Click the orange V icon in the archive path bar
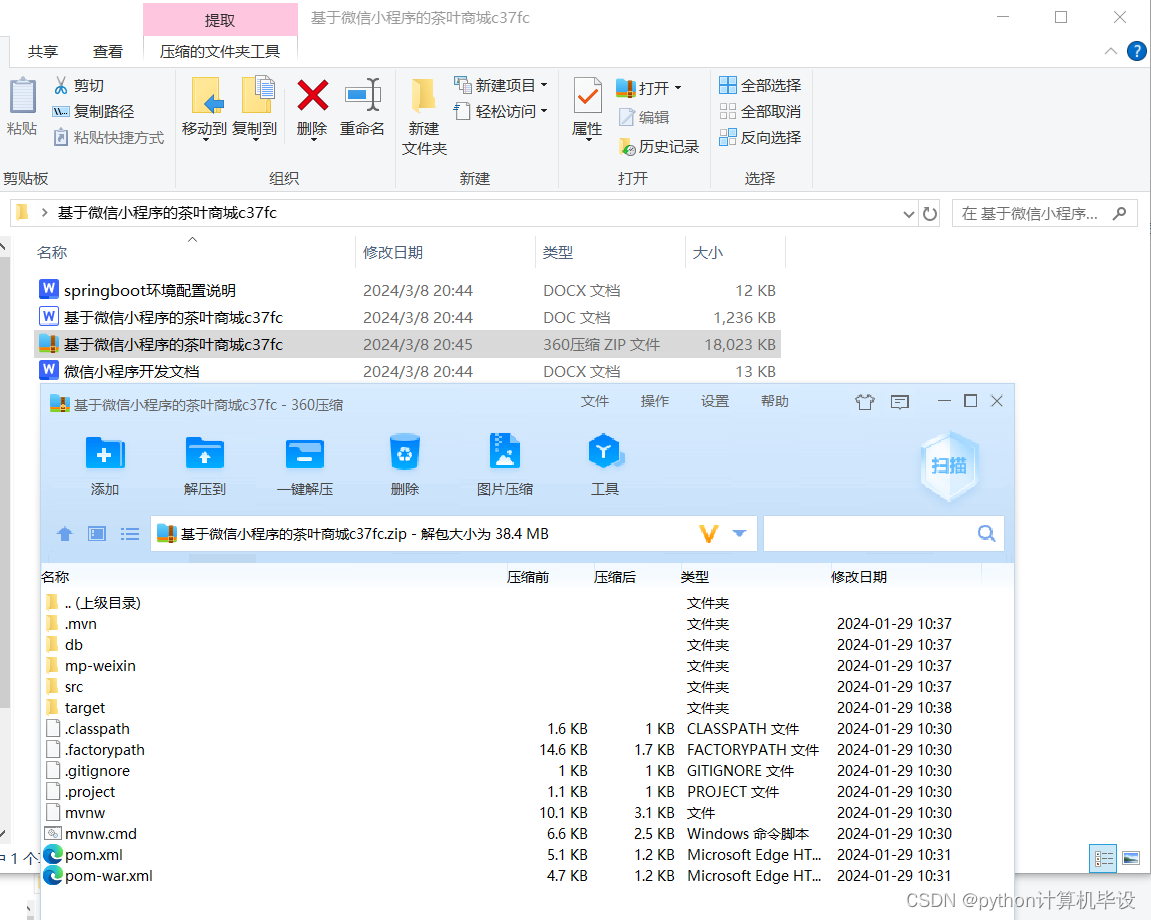This screenshot has height=920, width=1151. (x=708, y=534)
